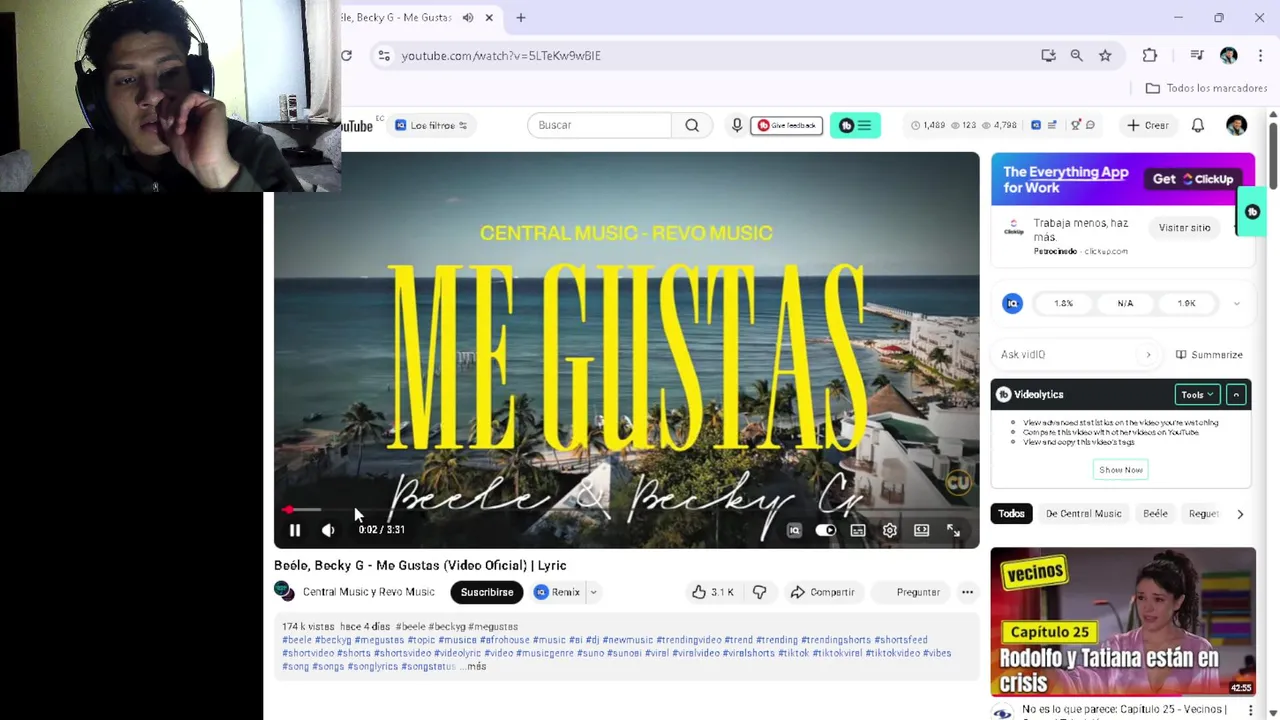This screenshot has width=1280, height=720.
Task: Open more actions three-dot menu under video
Action: [967, 592]
